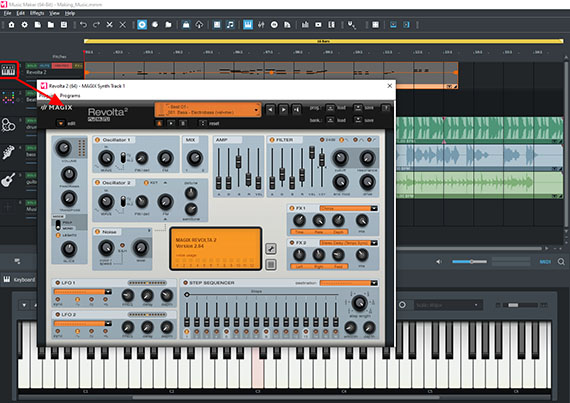Image resolution: width=570 pixels, height=403 pixels.
Task: Click the wrench settings button in Revolta
Action: point(270,249)
